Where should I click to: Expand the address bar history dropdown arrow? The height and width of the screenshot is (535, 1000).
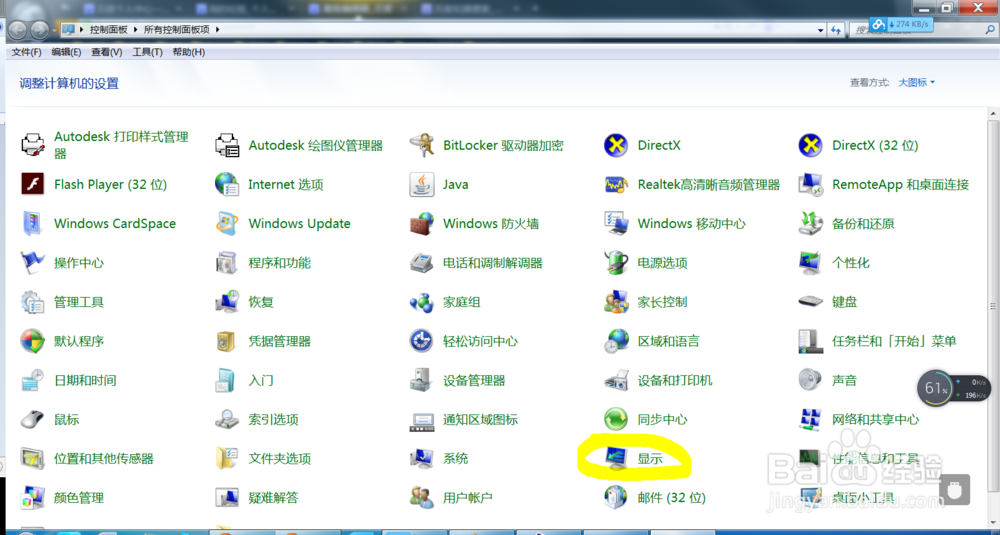(820, 30)
